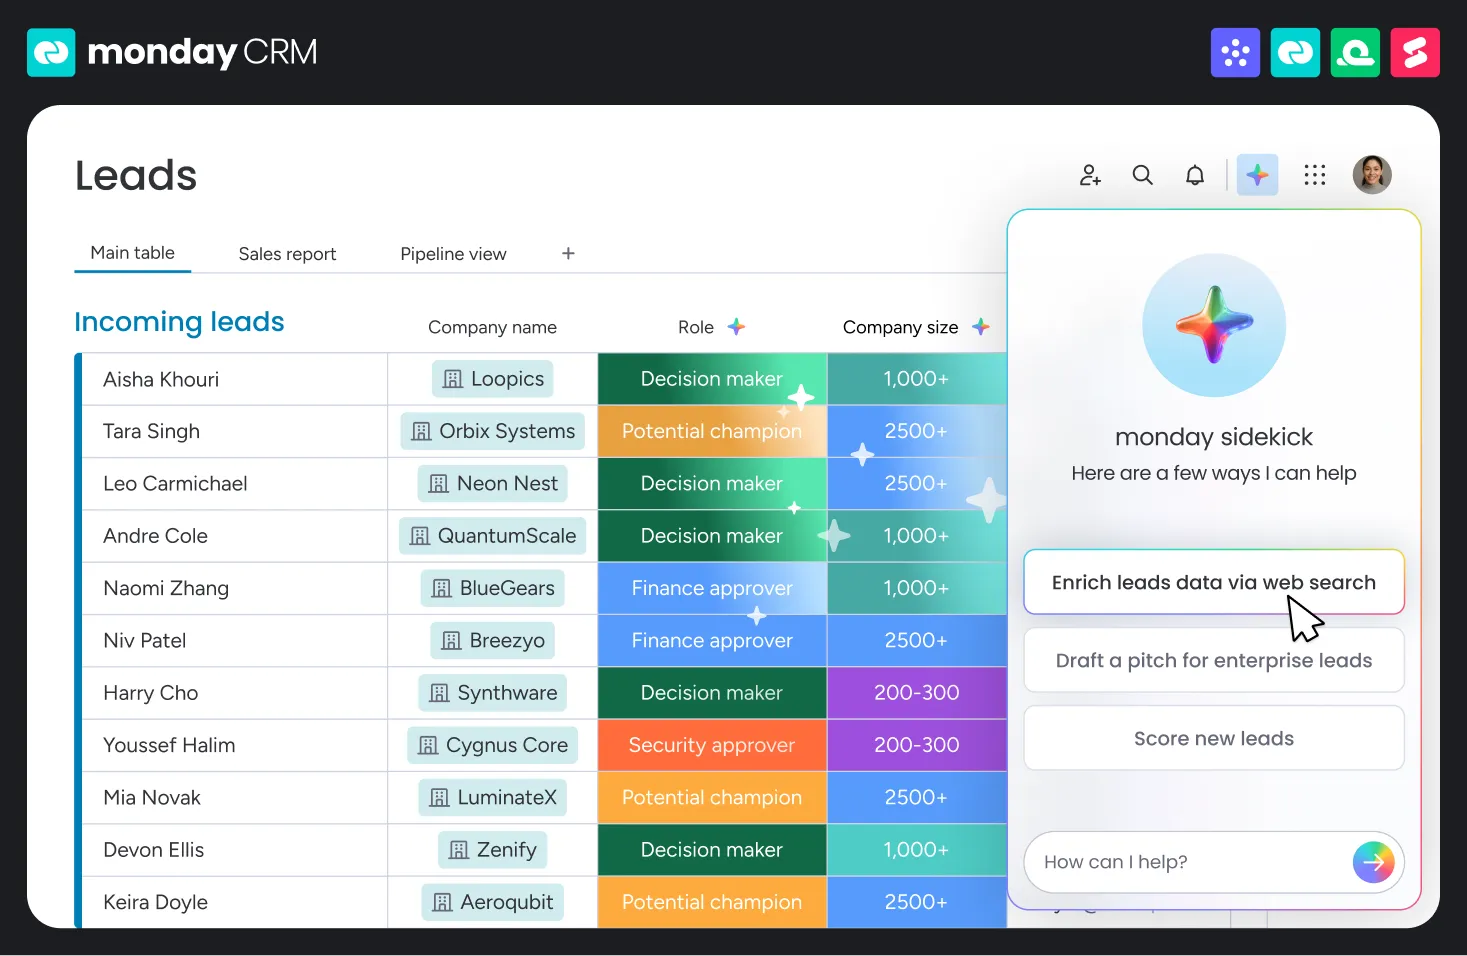The width and height of the screenshot is (1467, 956).
Task: Click Enrich leads data via web search
Action: [x=1214, y=582]
